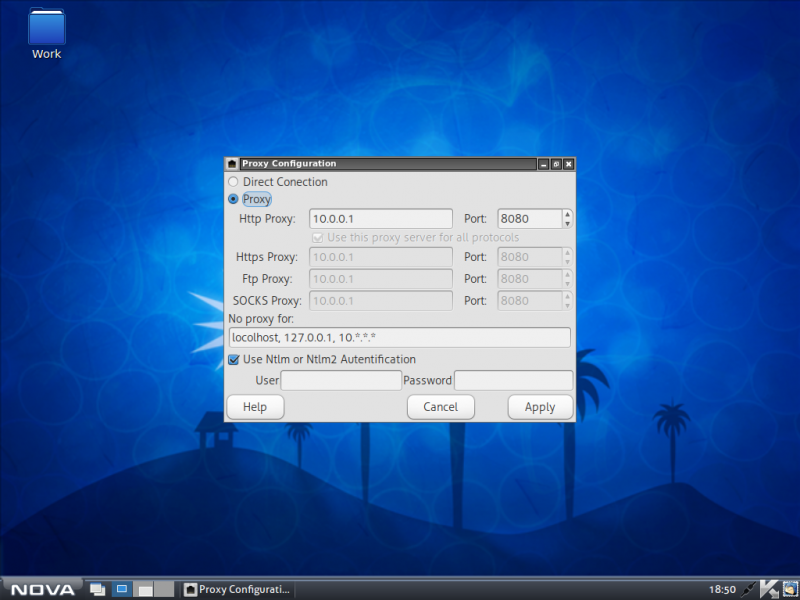The height and width of the screenshot is (600, 800).
Task: Switch to the first workspace in pager
Action: pyautogui.click(x=121, y=589)
